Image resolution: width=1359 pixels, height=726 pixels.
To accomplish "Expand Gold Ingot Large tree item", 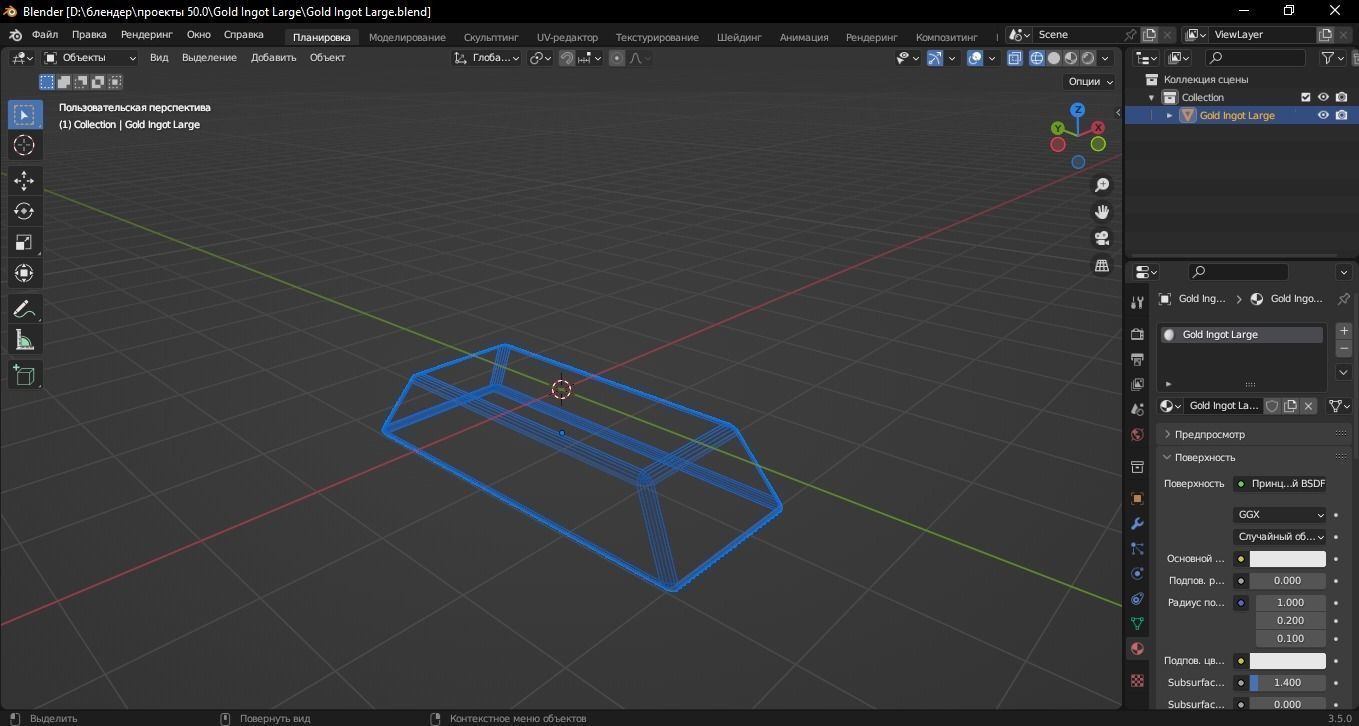I will (x=1169, y=116).
